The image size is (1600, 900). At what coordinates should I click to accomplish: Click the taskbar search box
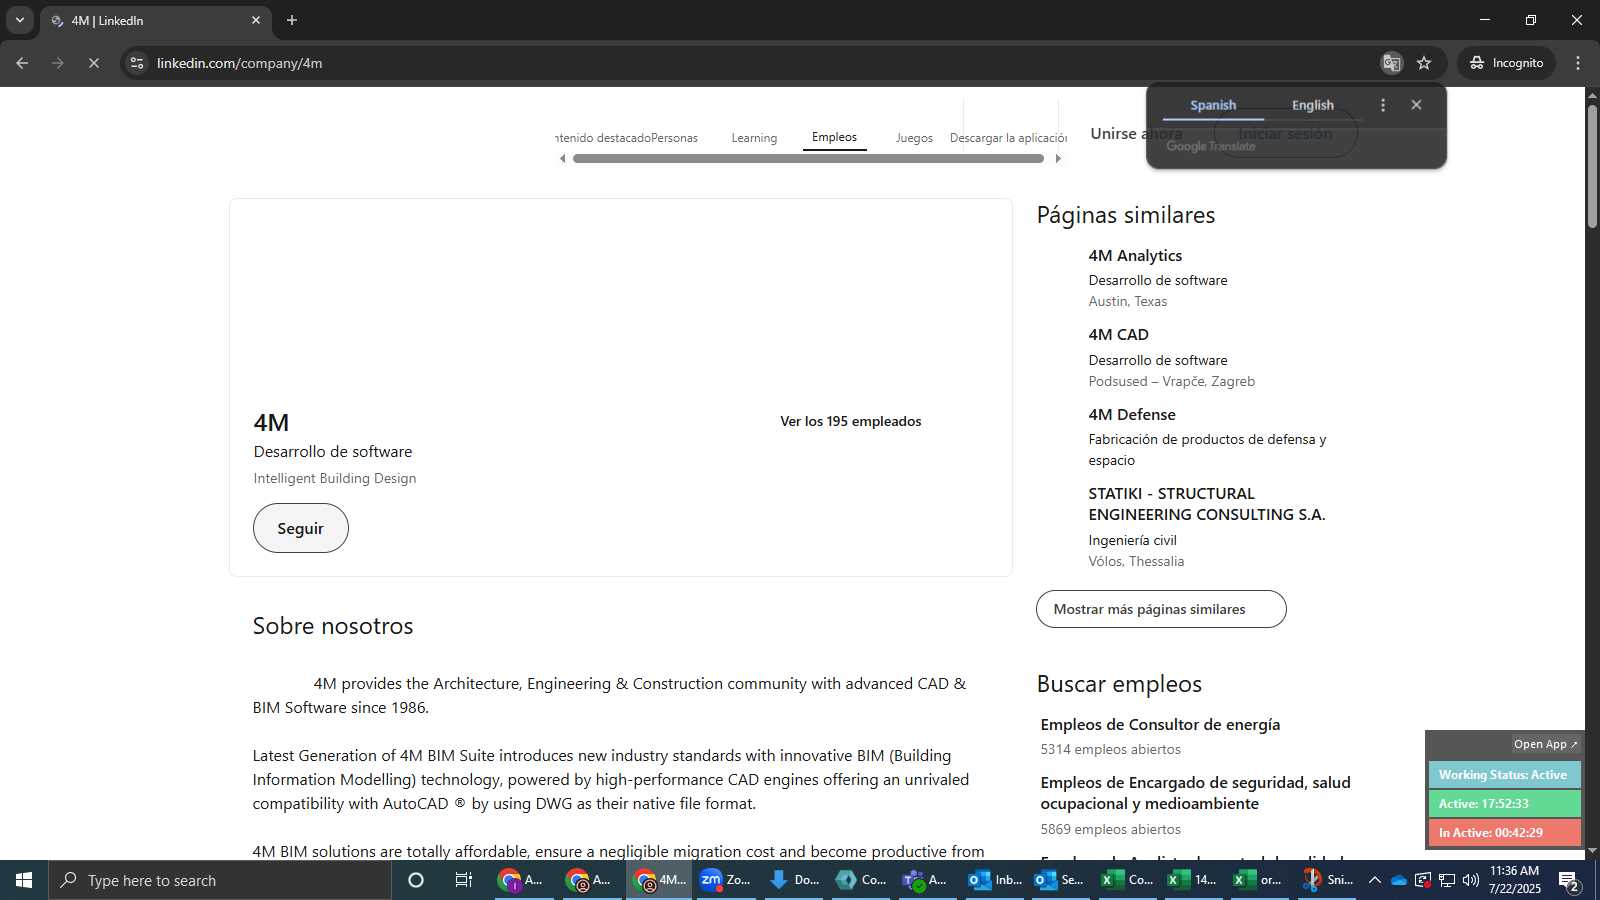pos(220,880)
